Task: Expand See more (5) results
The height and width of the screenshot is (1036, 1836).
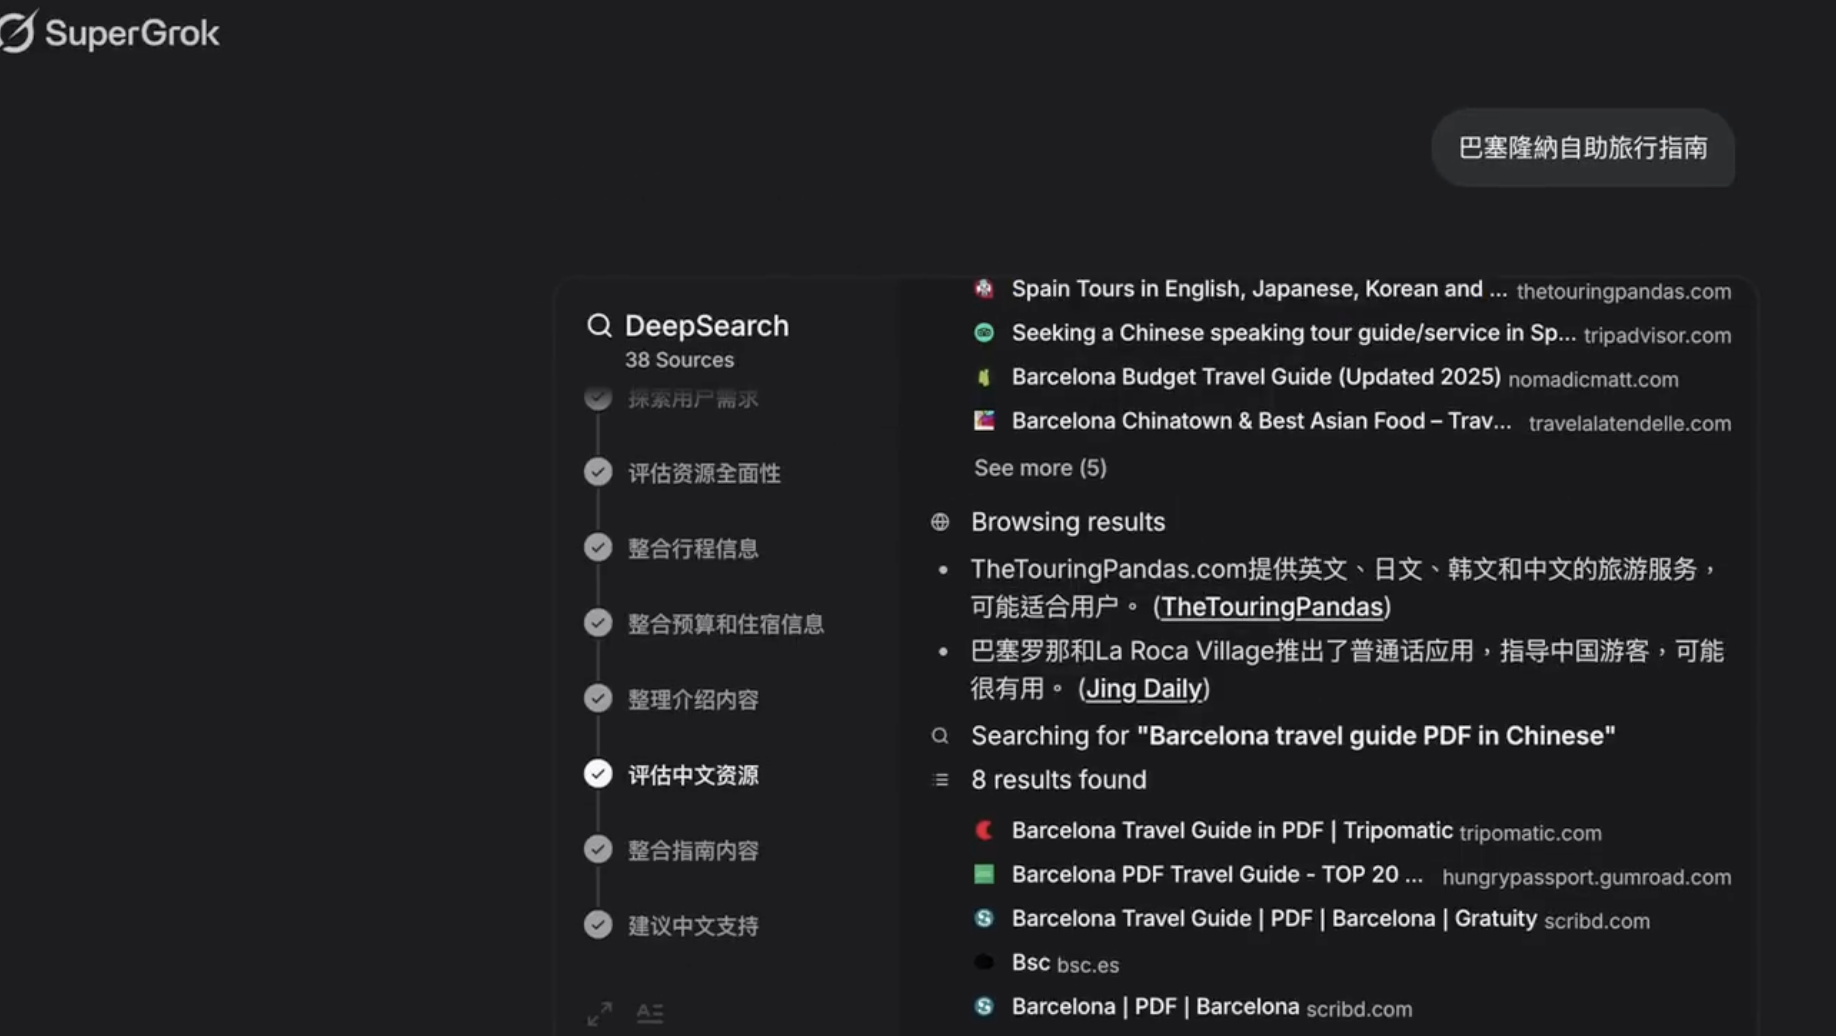Action: coord(1040,468)
